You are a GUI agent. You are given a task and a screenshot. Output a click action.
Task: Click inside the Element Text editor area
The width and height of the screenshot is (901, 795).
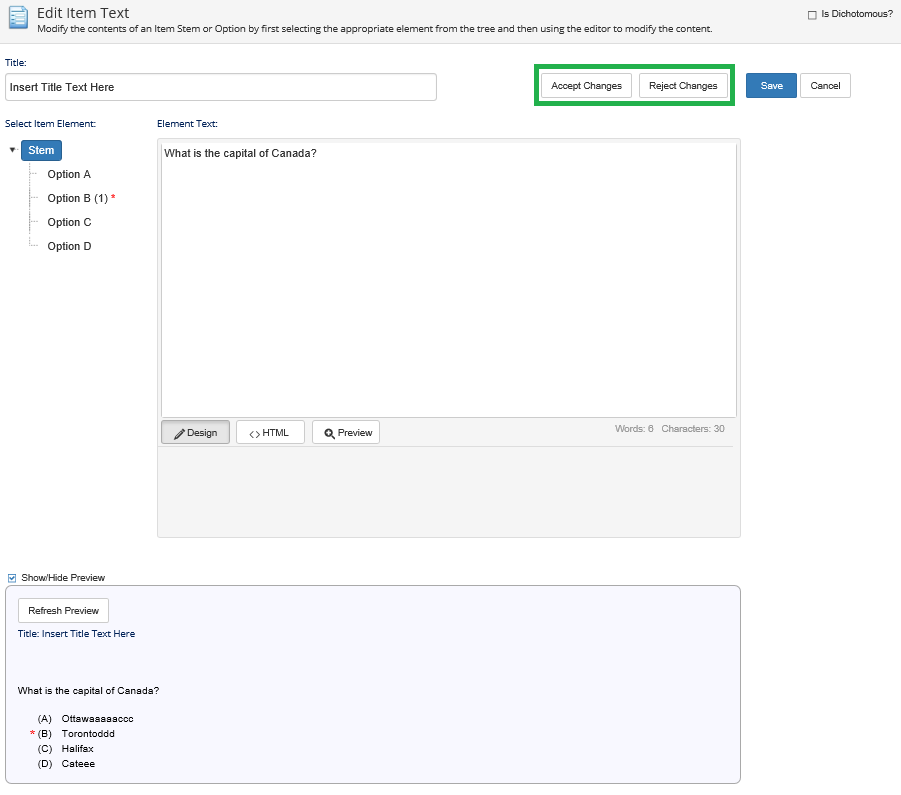pos(448,280)
